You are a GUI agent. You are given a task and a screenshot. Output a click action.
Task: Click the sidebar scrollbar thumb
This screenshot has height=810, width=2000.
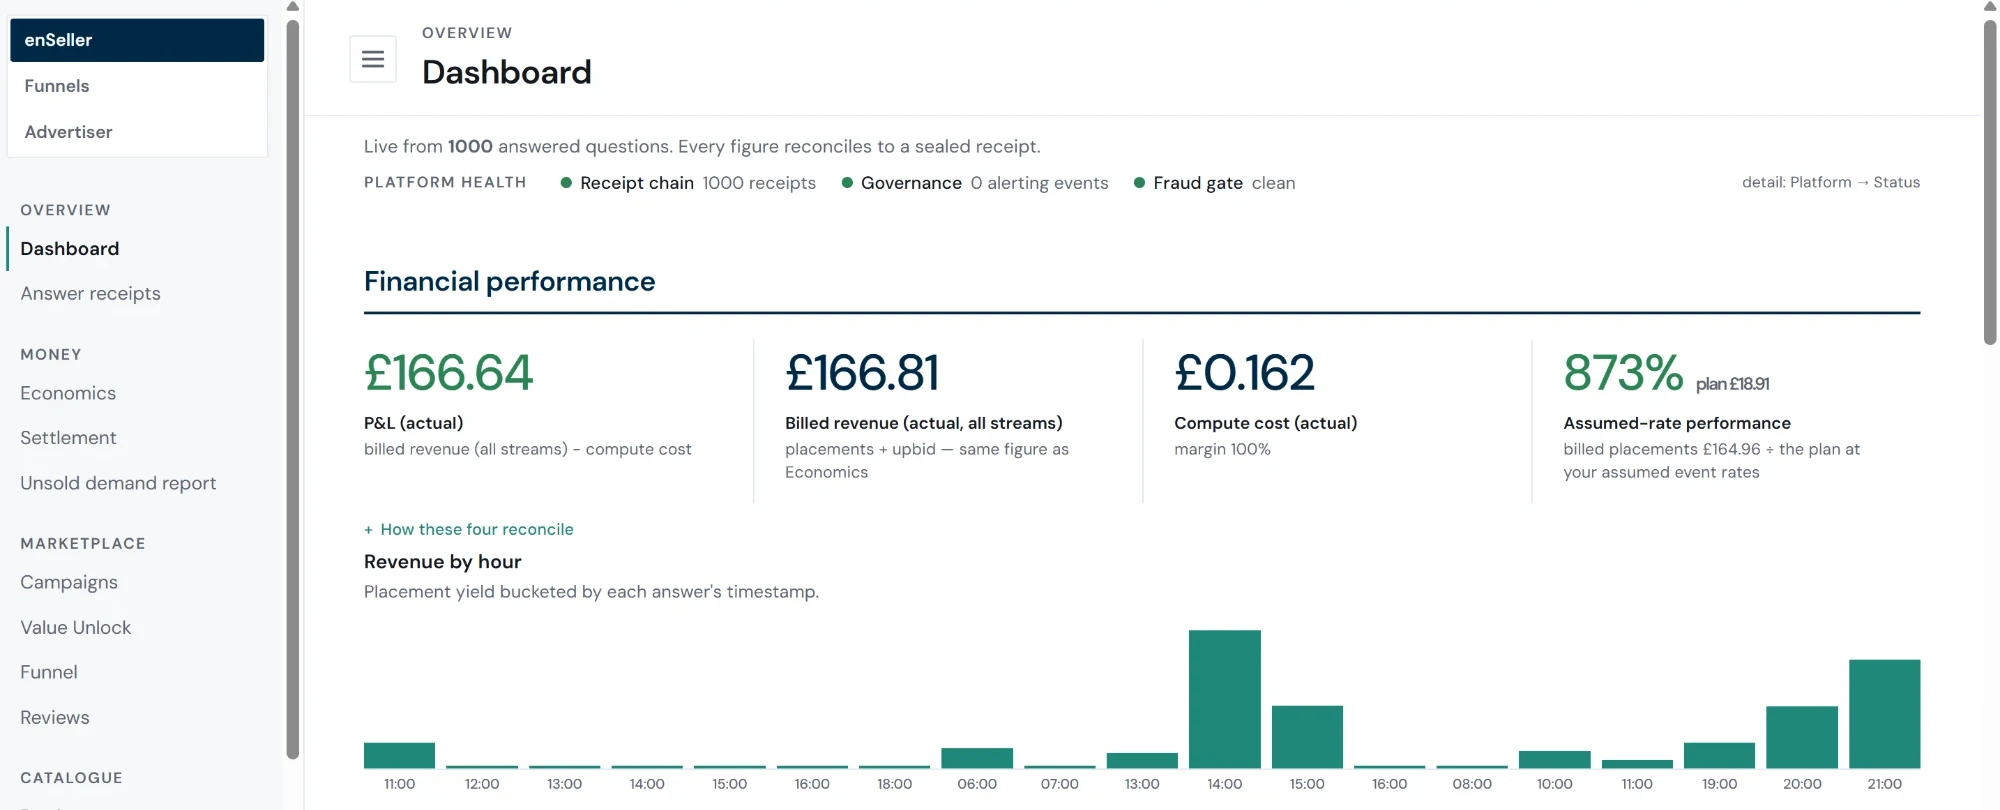point(293,389)
